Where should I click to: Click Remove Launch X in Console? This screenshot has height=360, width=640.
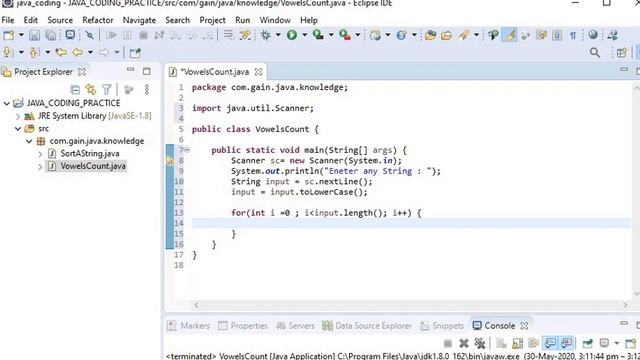point(464,343)
